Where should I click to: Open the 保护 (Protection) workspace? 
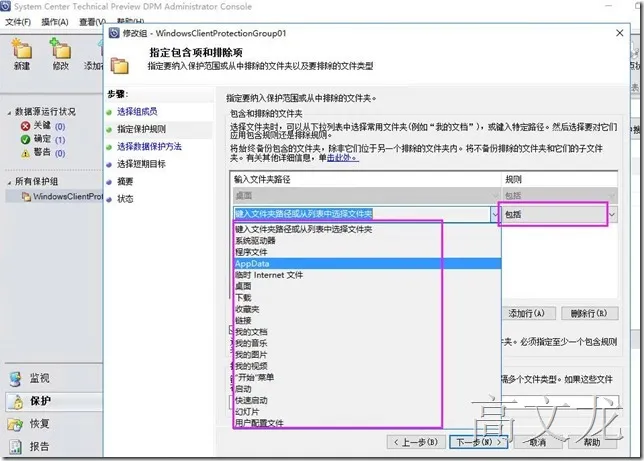pos(54,401)
